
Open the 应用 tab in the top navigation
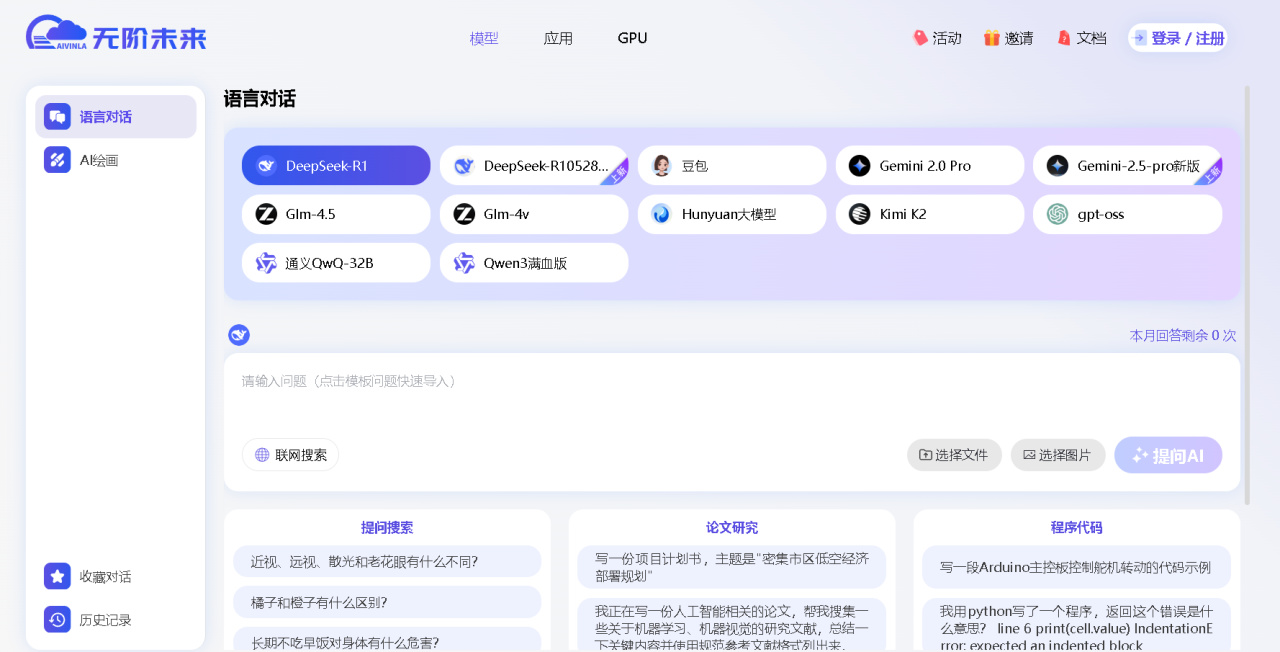coord(558,38)
